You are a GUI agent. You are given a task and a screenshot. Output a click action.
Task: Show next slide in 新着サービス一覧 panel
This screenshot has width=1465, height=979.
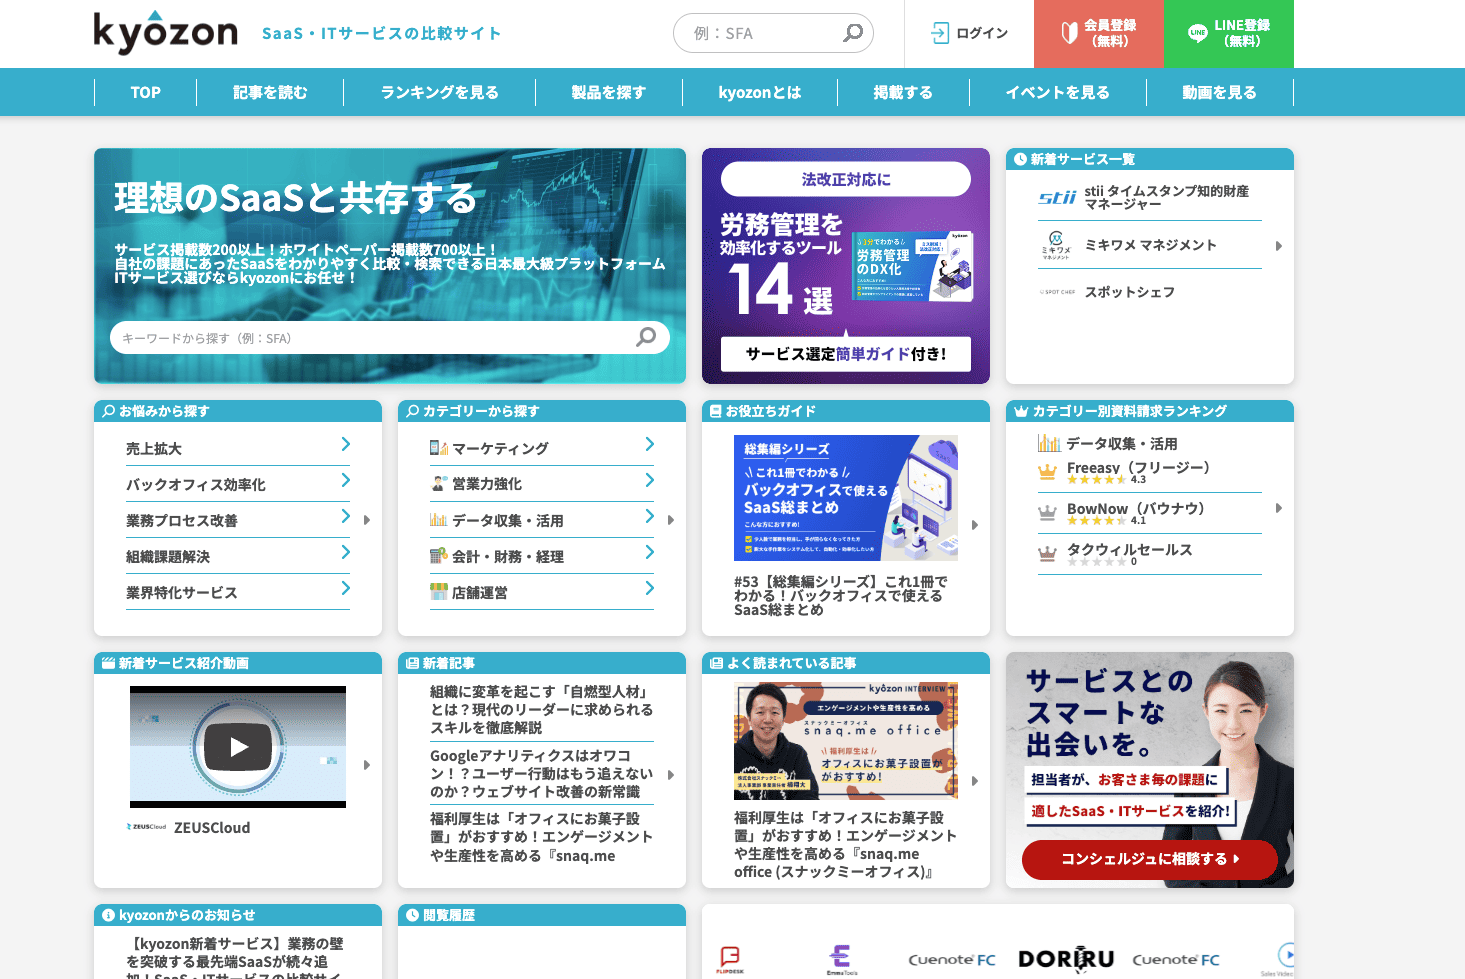click(1279, 246)
